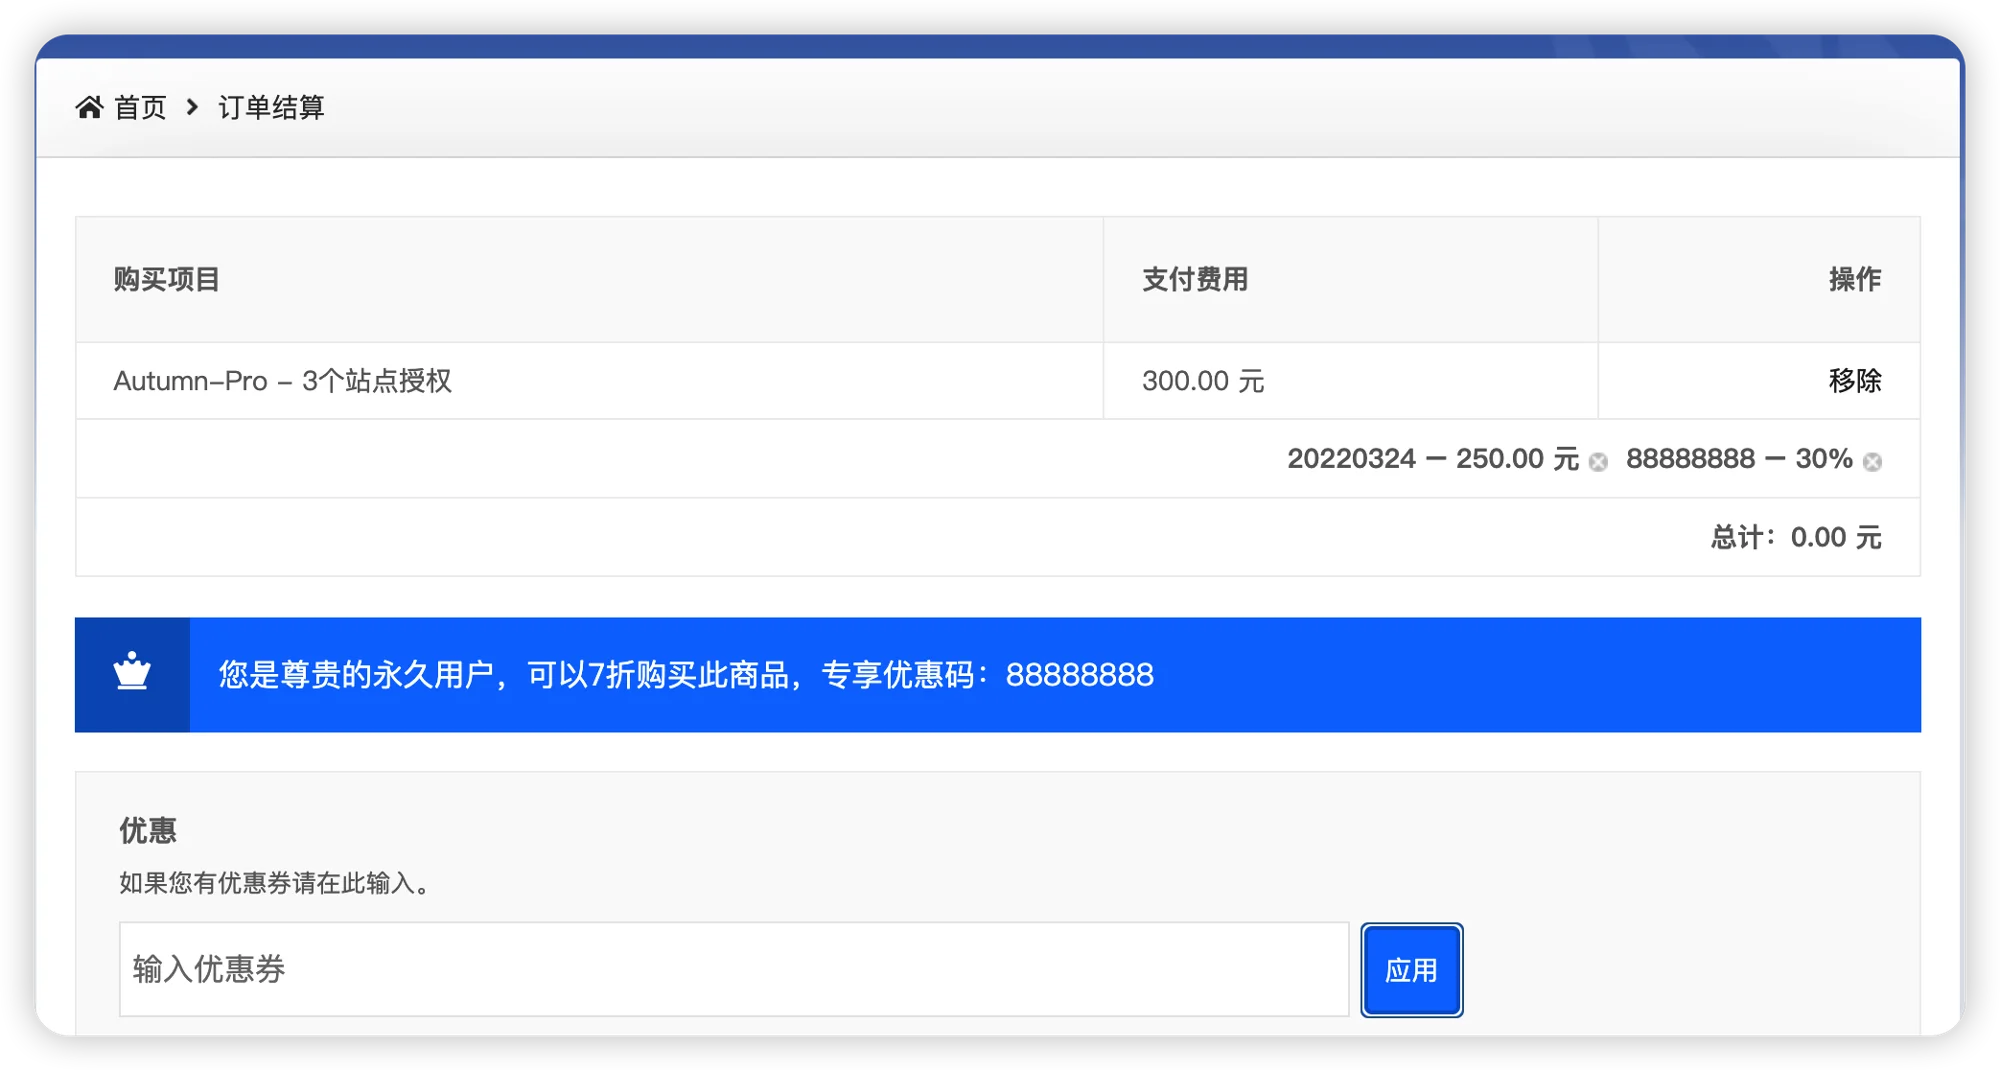Click the breadcrumb chevron arrow
Viewport: 2000px width, 1070px height.
[x=192, y=107]
